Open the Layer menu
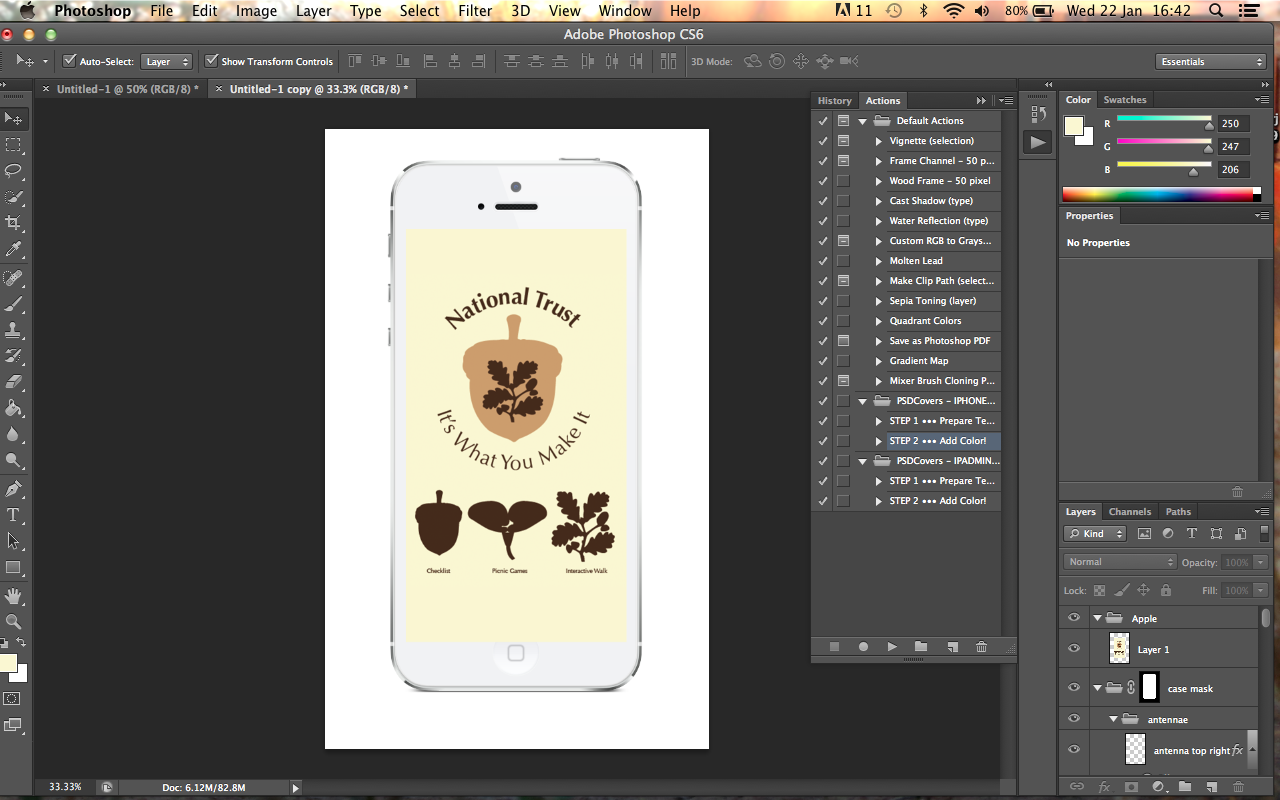The image size is (1280, 800). click(x=313, y=11)
